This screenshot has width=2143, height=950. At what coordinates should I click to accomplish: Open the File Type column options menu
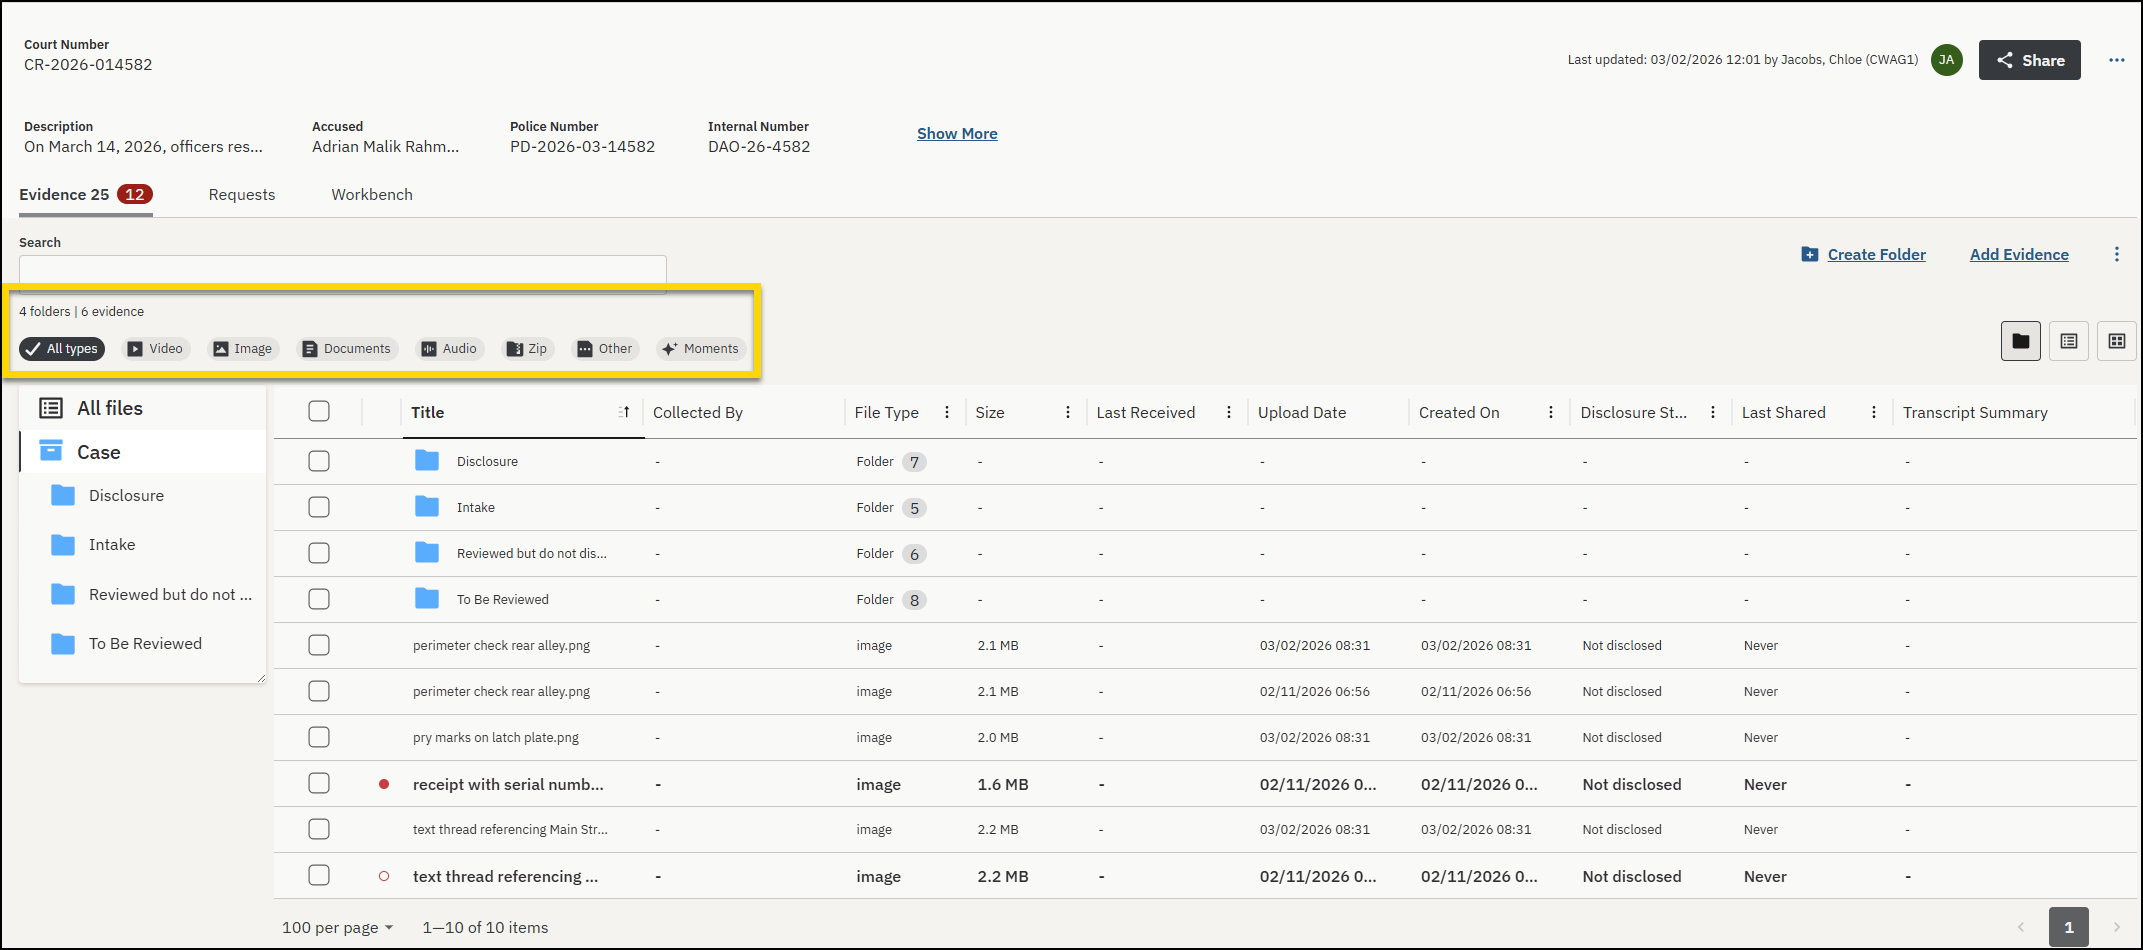coord(946,412)
